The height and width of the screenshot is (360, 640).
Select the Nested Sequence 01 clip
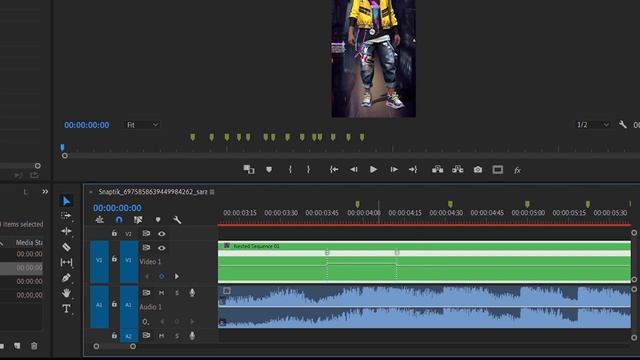424,262
